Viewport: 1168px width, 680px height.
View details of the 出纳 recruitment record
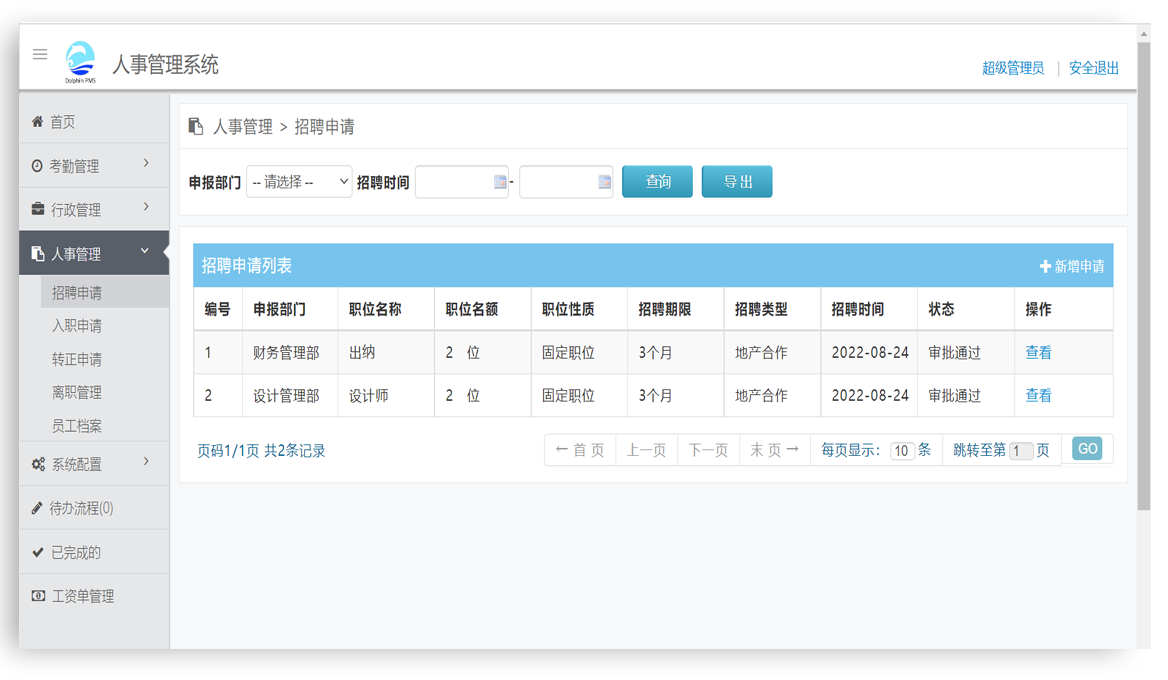click(x=1038, y=352)
